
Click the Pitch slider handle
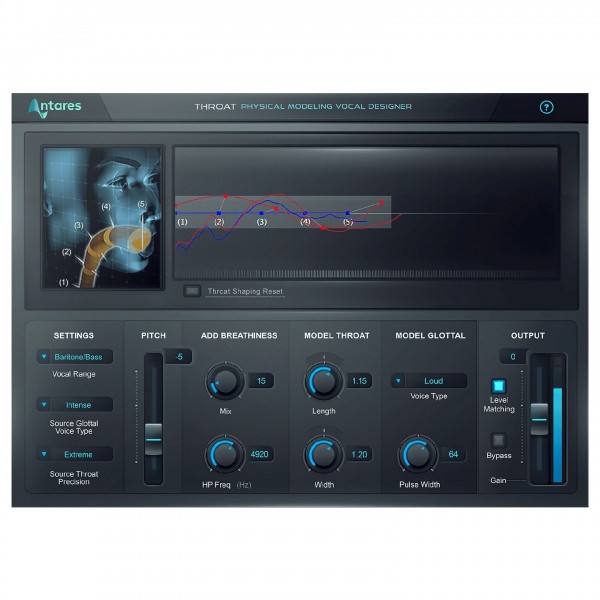[153, 433]
